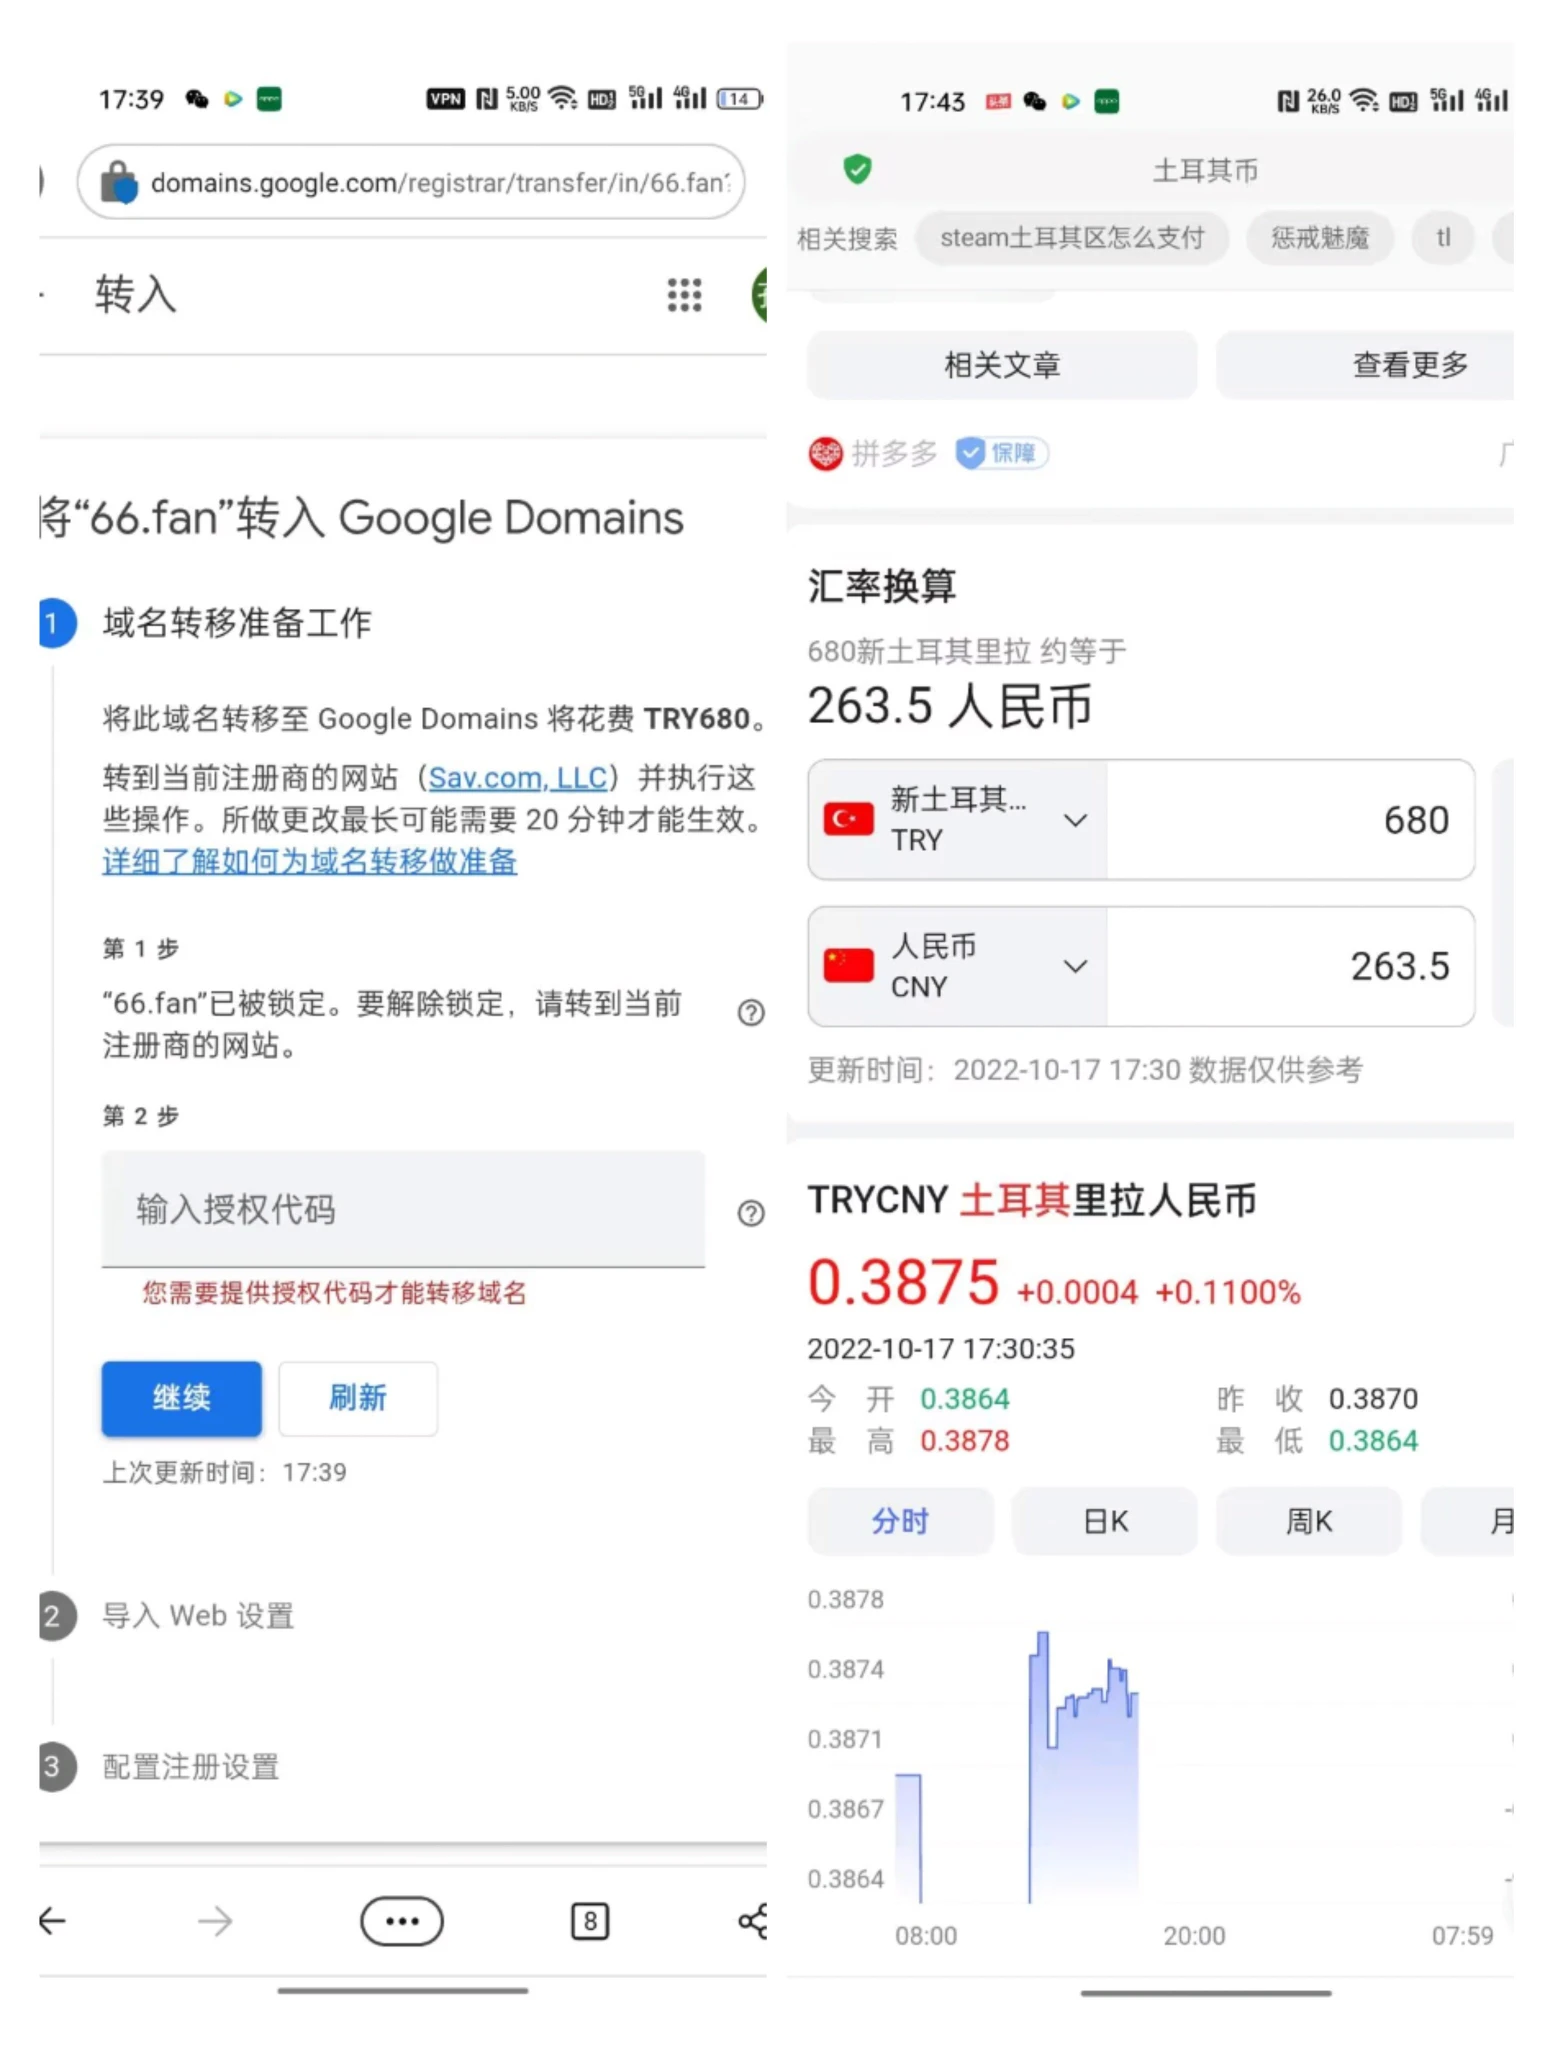
Task: Tap the 0.3875 exchange rate value
Action: tap(903, 1282)
